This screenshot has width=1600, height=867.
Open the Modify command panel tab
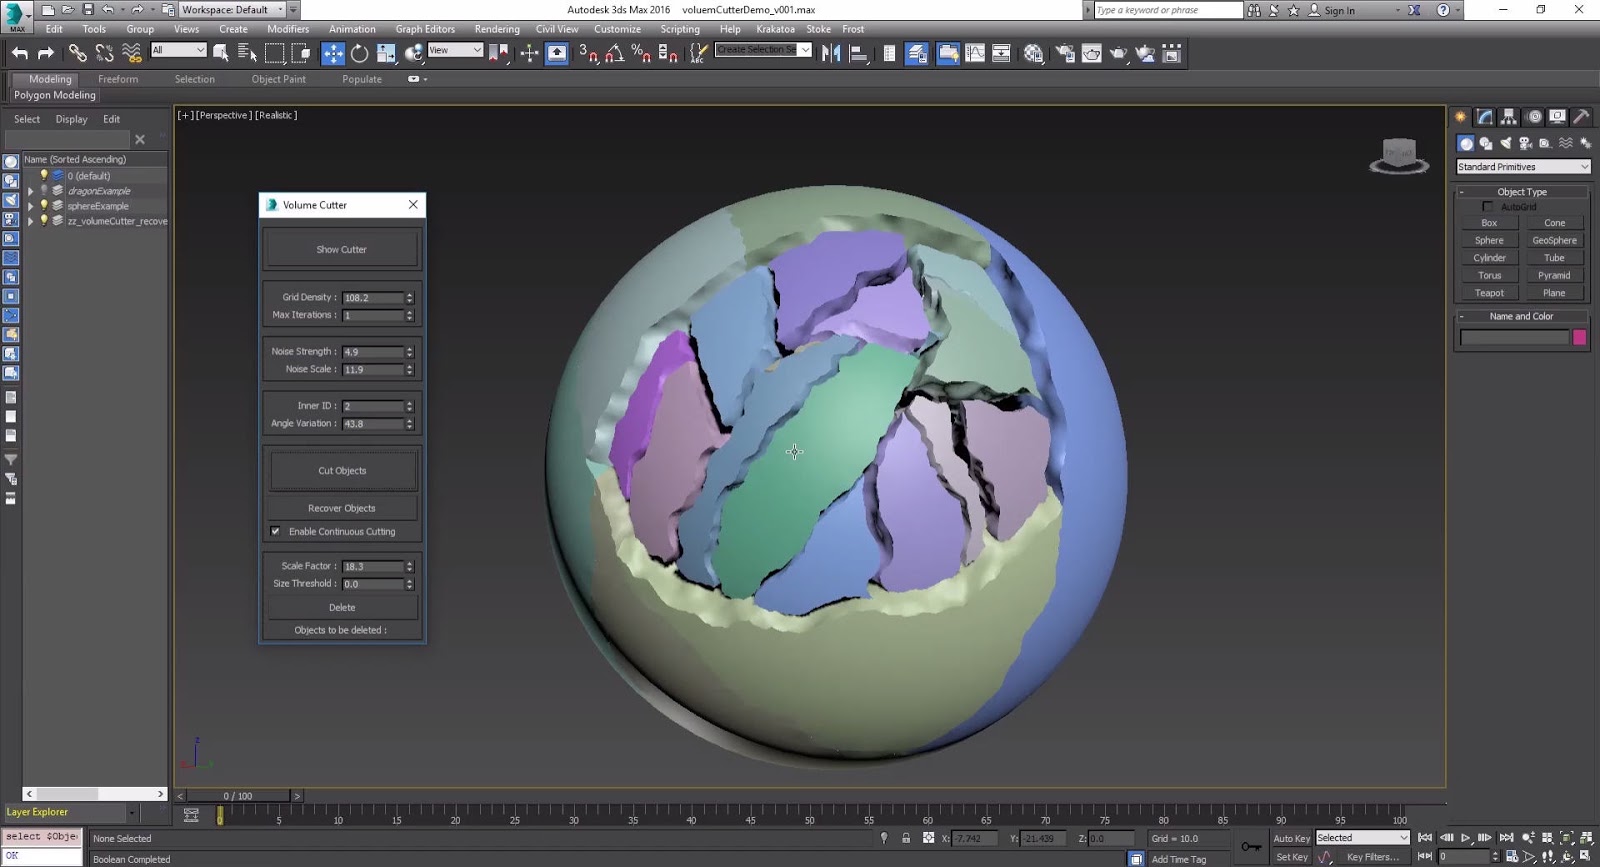click(x=1485, y=117)
